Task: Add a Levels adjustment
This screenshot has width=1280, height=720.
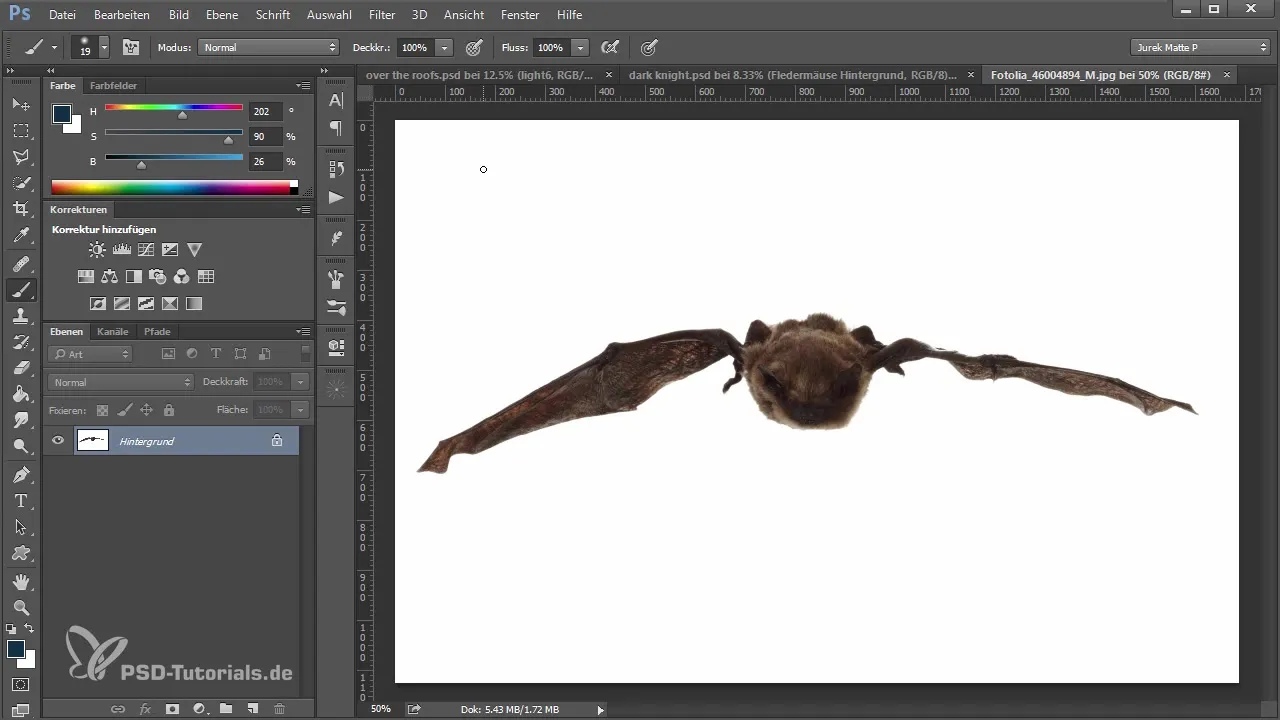Action: tap(122, 250)
